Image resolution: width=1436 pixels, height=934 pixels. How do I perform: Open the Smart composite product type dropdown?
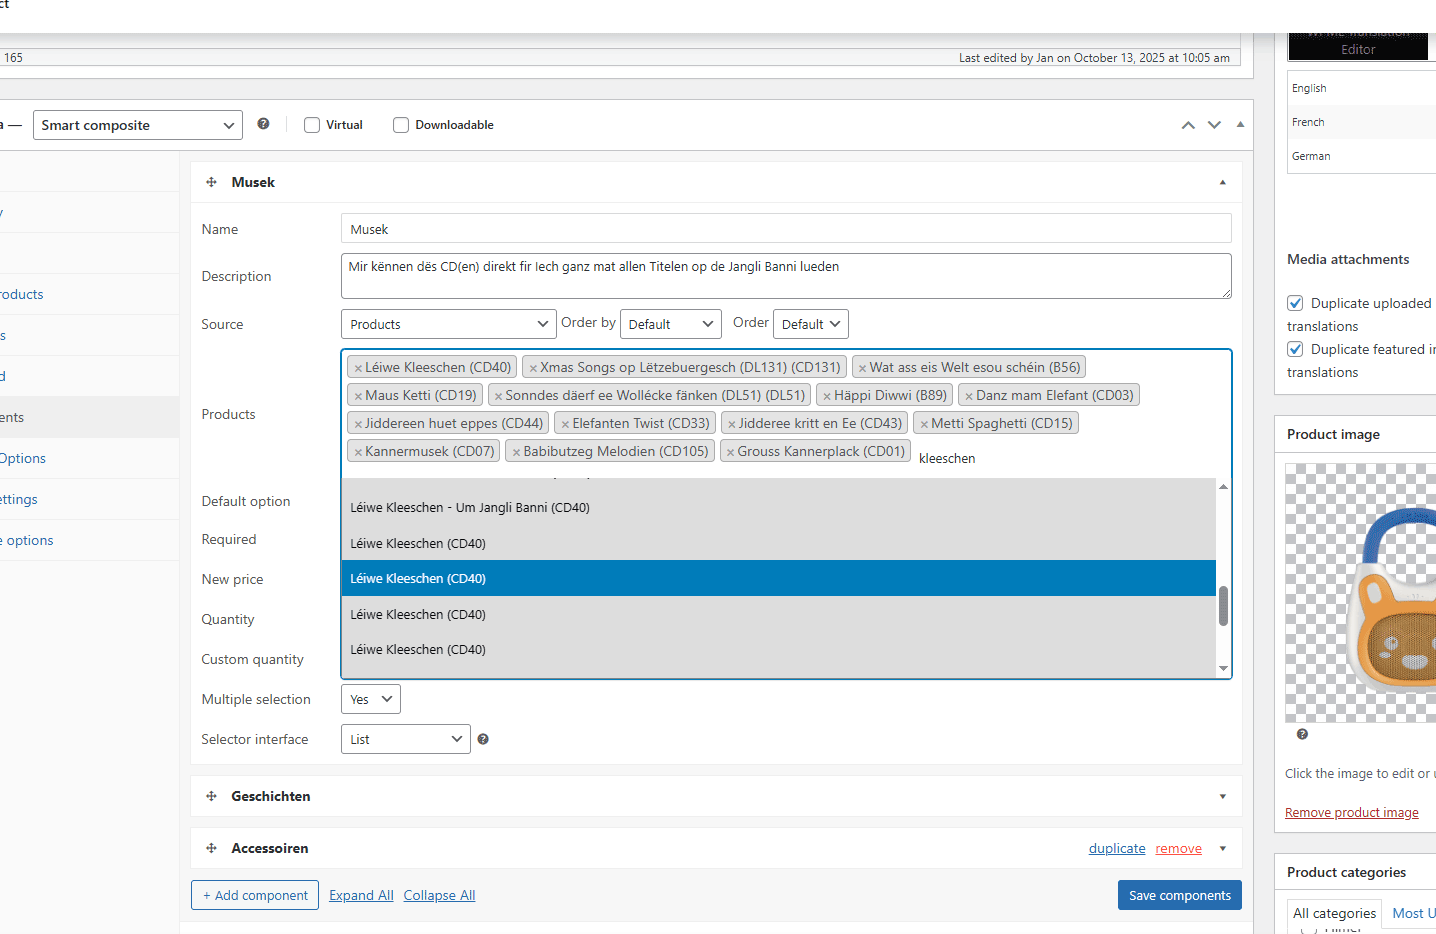[x=138, y=125]
